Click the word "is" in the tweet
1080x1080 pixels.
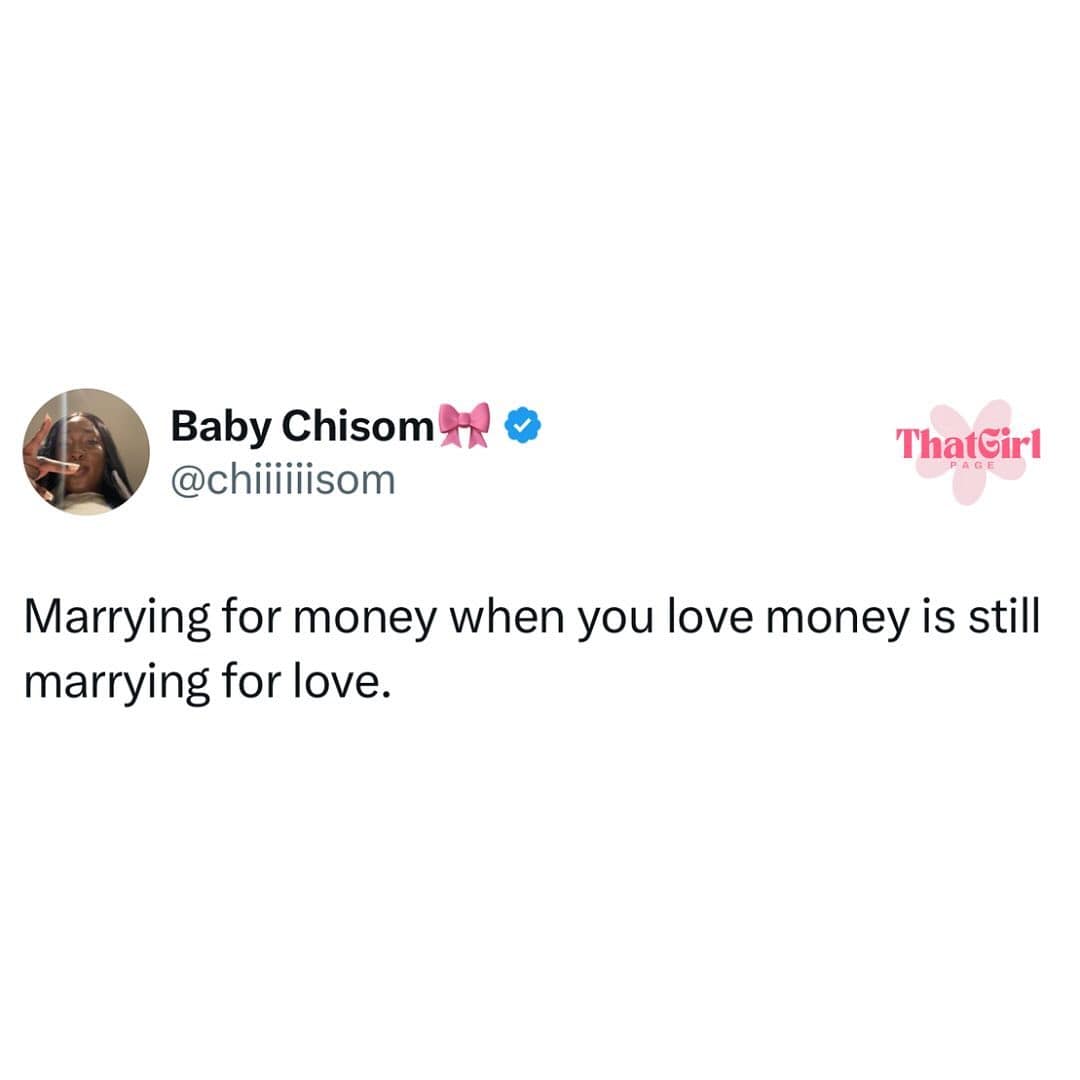click(x=939, y=617)
